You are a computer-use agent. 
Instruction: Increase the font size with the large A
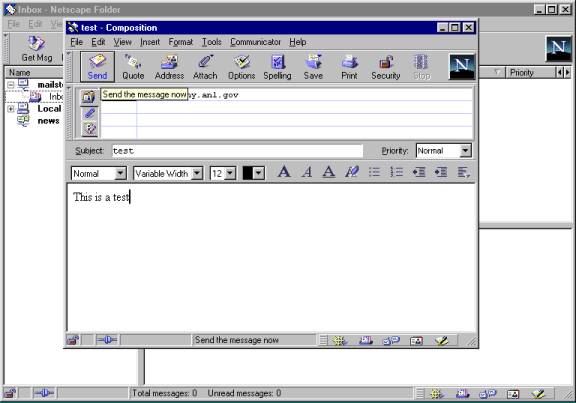coord(284,172)
